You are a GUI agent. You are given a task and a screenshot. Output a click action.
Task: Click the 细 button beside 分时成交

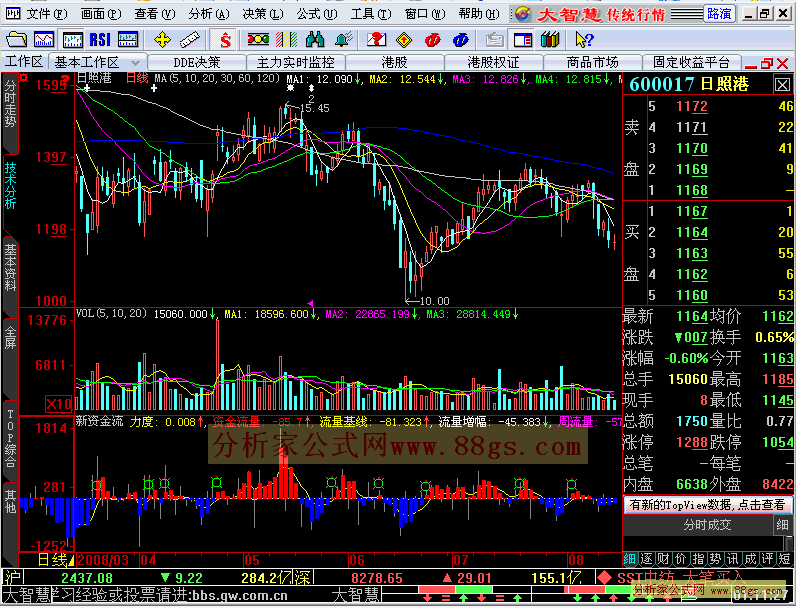click(x=782, y=525)
